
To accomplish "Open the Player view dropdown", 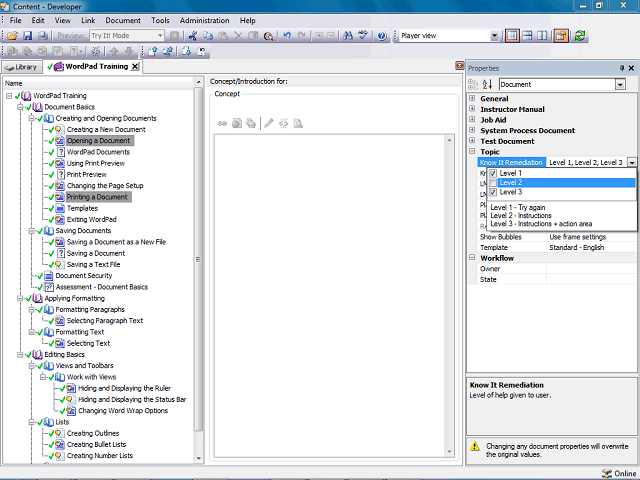I will [x=494, y=36].
